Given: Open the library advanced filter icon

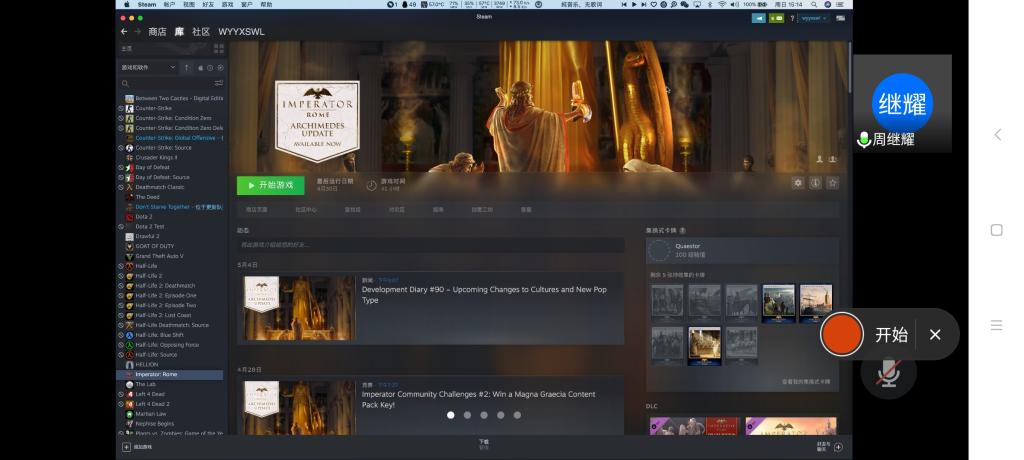Looking at the screenshot, I should tap(219, 83).
